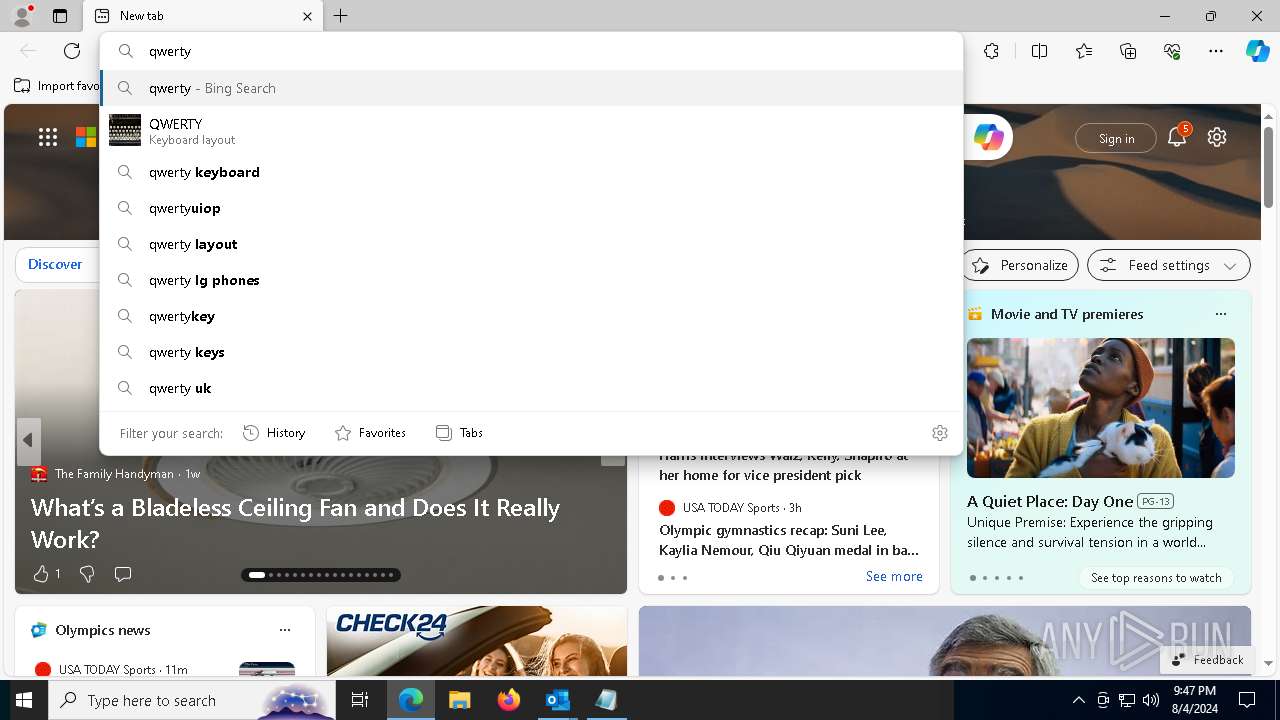The width and height of the screenshot is (1280, 720).
Task: Filter search by History
Action: tap(274, 433)
